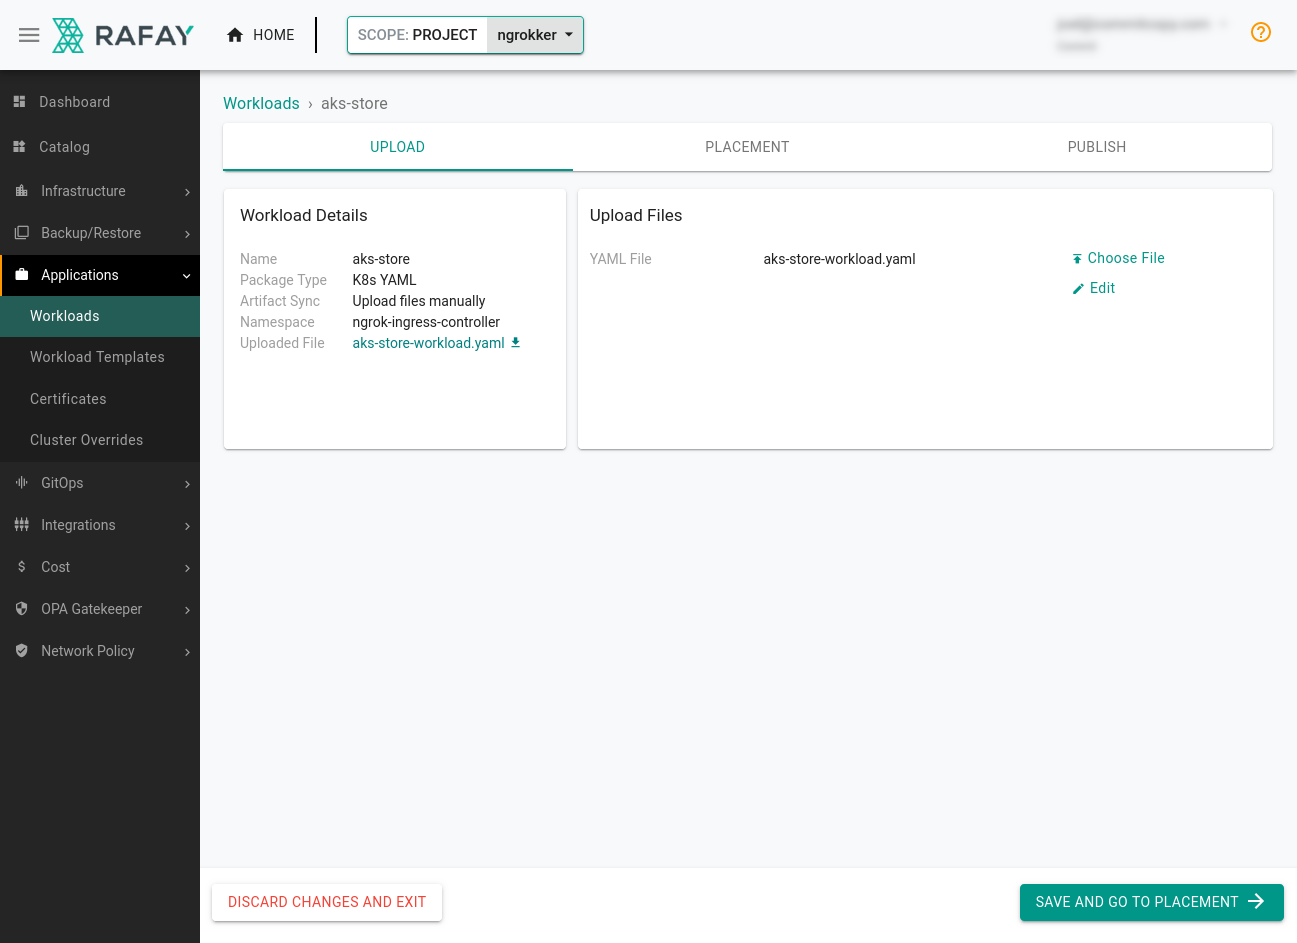Open the help question-mark icon
Viewport: 1297px width, 943px height.
pyautogui.click(x=1261, y=32)
